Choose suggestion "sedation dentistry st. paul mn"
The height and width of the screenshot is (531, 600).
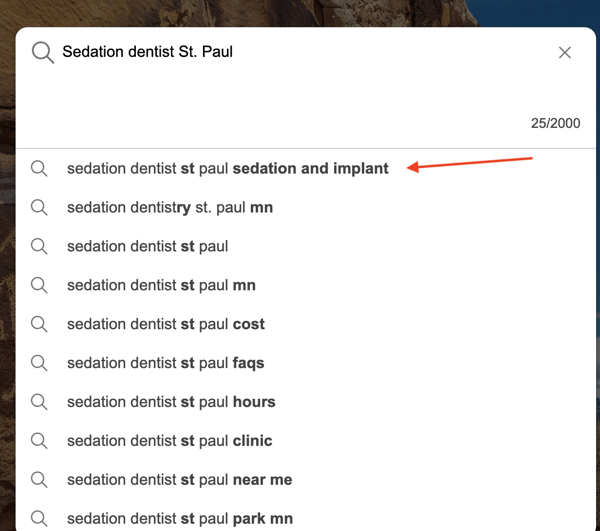pos(169,208)
